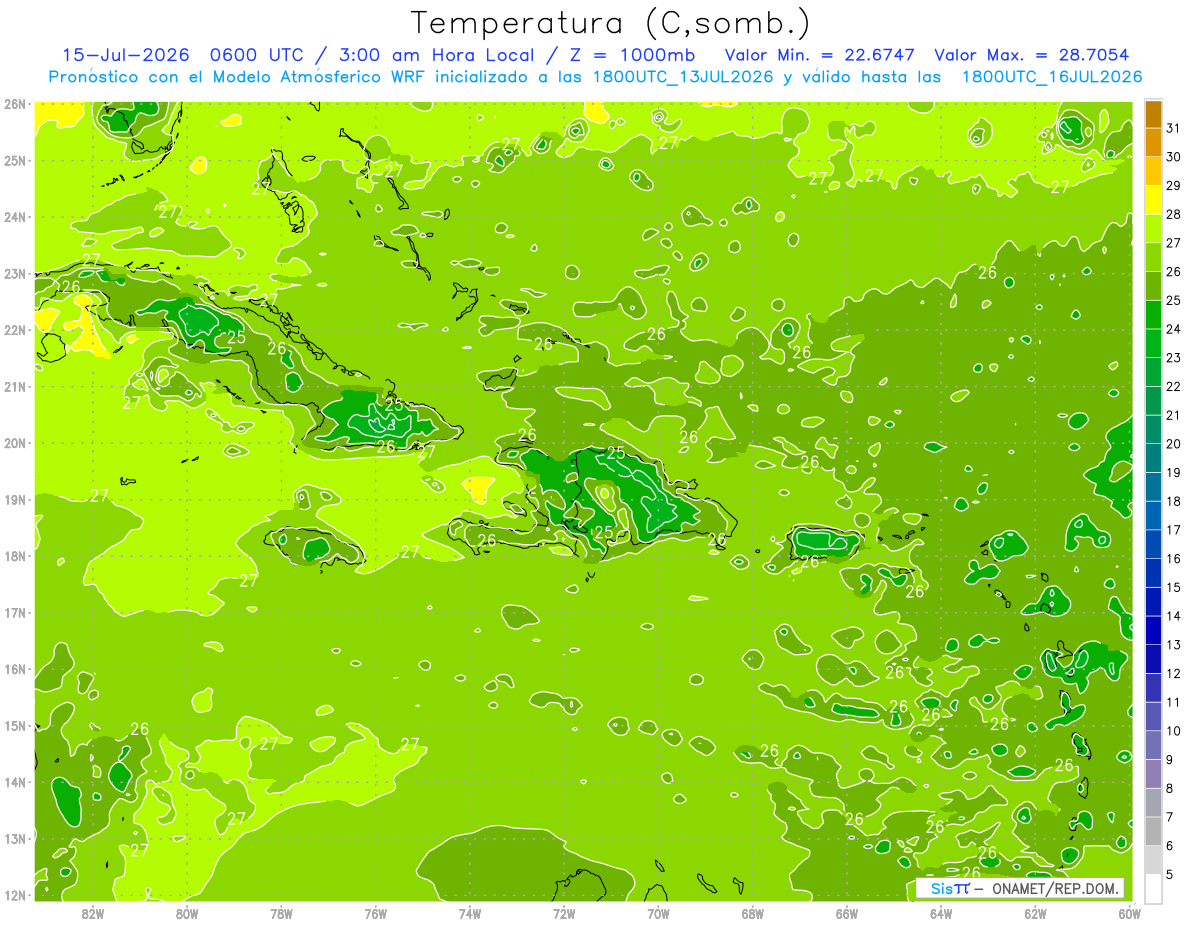Click the '1800UTC_16JUL2026' valid-until time
Viewport: 1200px width, 927px height.
1052,77
